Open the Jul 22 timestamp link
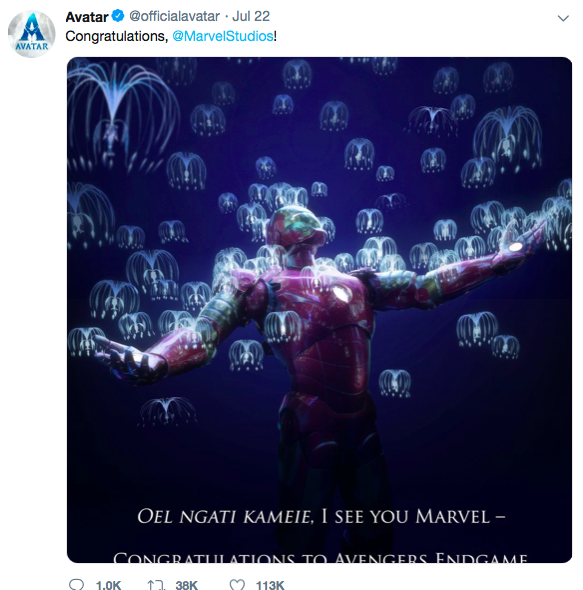The width and height of the screenshot is (583, 590). 251,16
